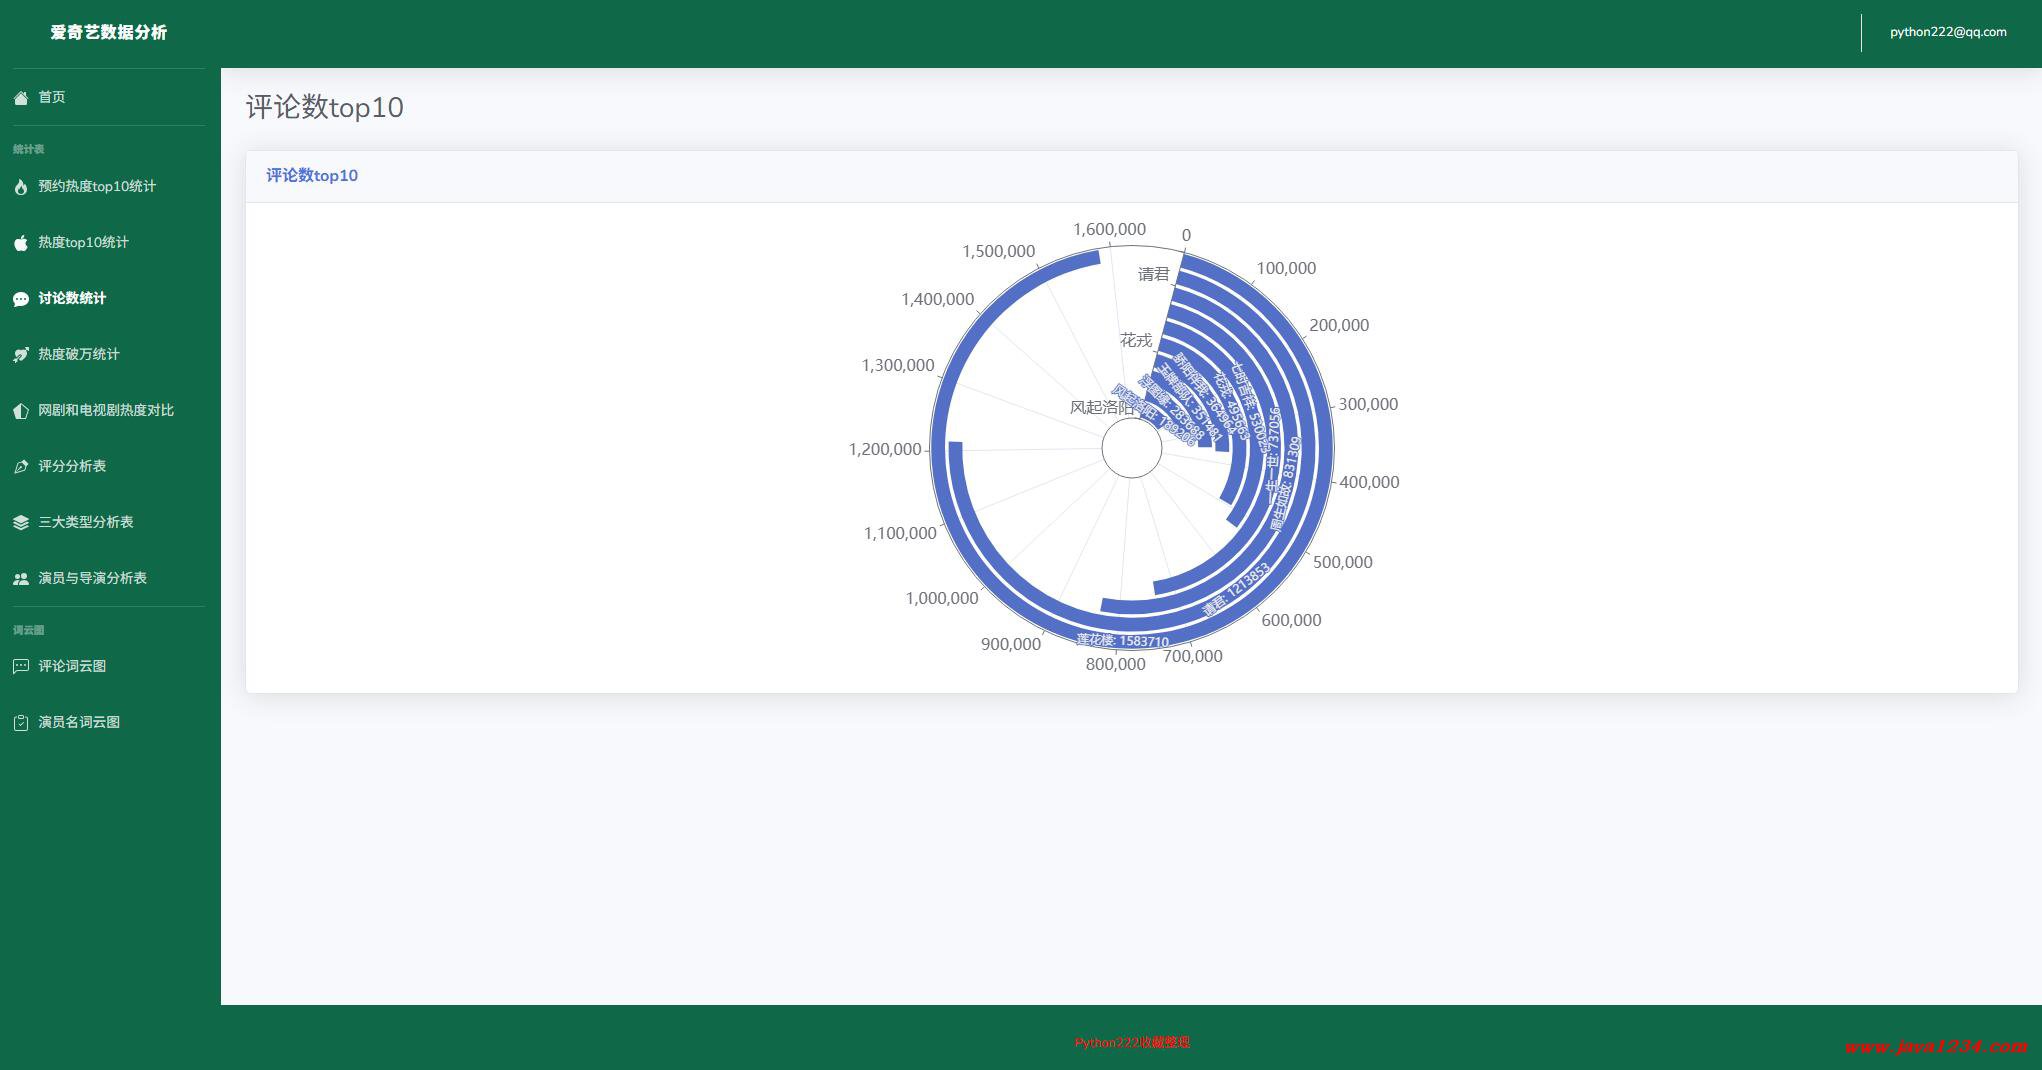Click the 爱奇艺数据分析 brand title

pos(109,32)
